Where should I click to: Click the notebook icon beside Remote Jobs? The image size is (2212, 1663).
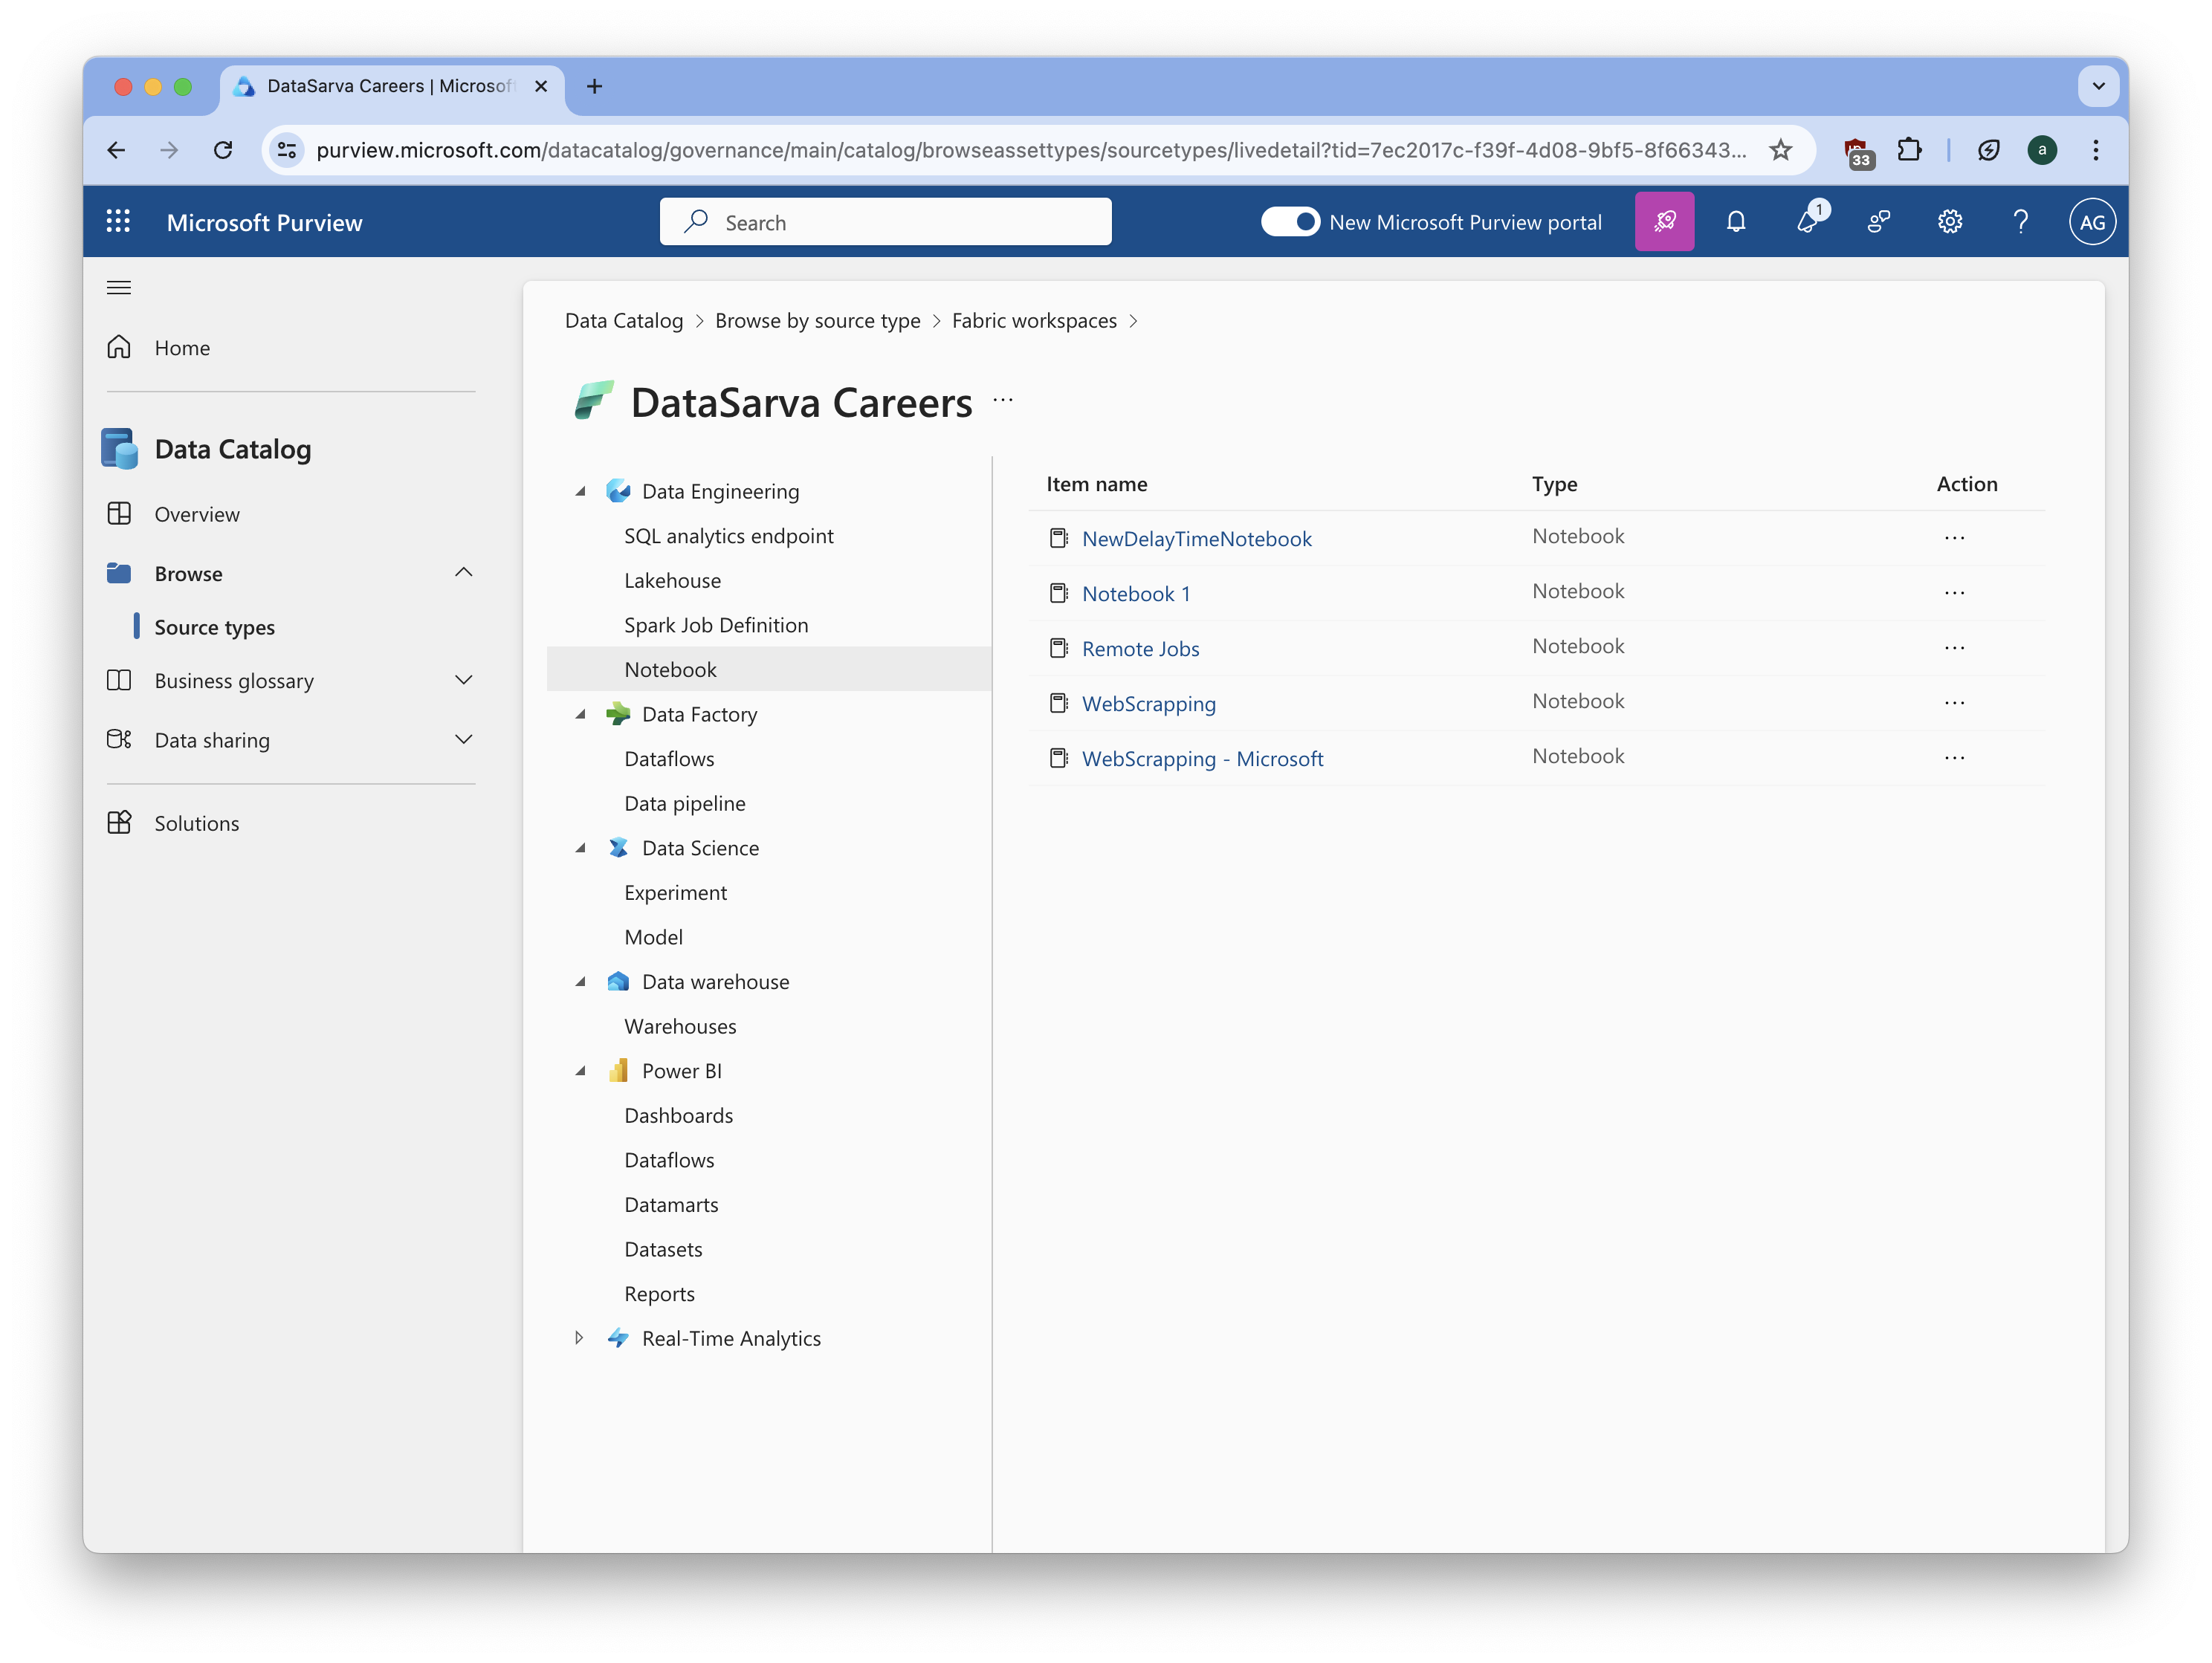(1058, 648)
